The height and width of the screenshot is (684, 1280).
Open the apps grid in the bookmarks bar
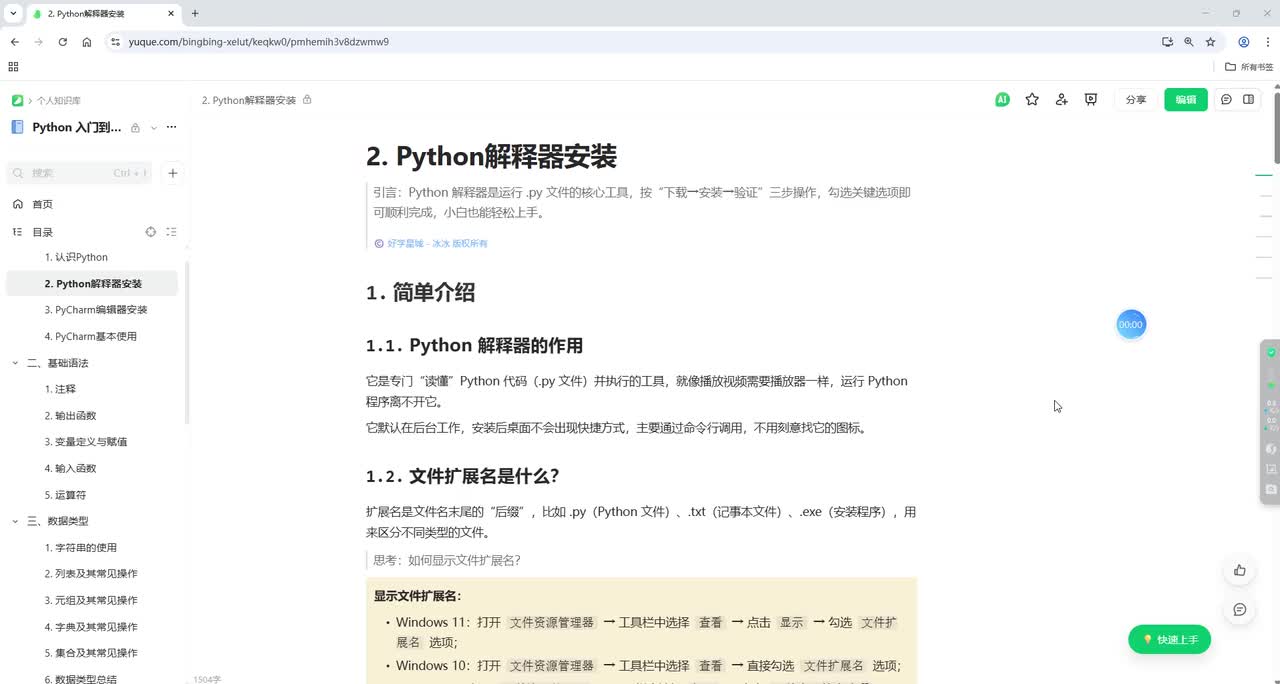pyautogui.click(x=13, y=67)
